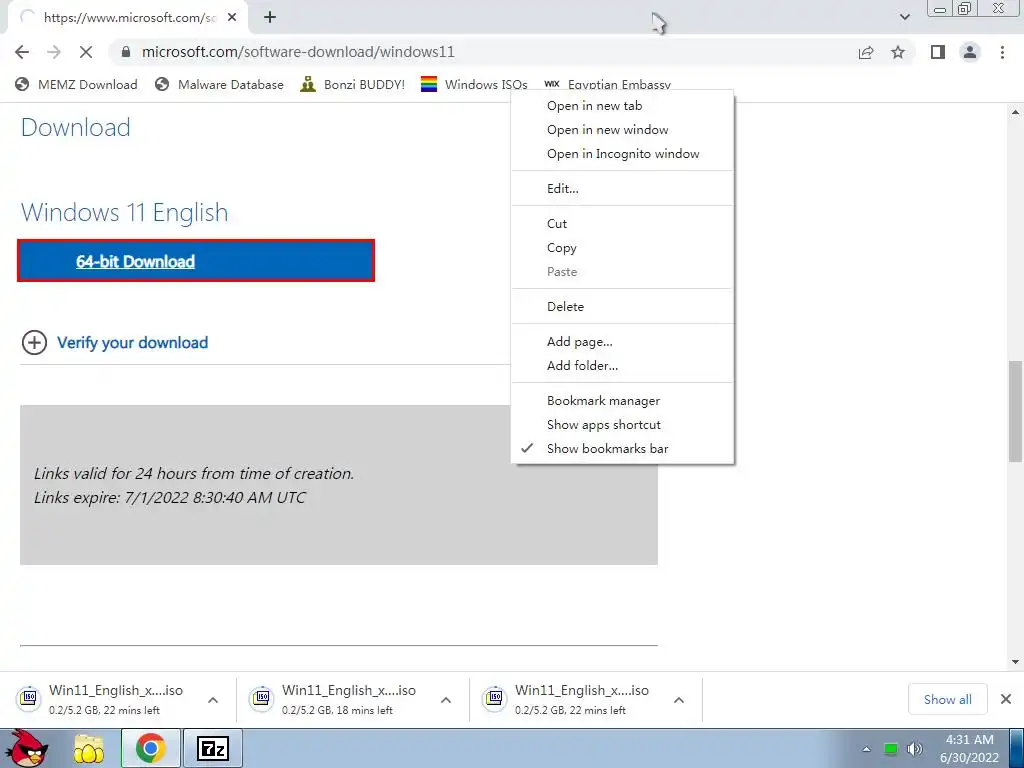Screen dimensions: 1024x768
Task: Choose Add folder... option
Action: click(x=622, y=366)
